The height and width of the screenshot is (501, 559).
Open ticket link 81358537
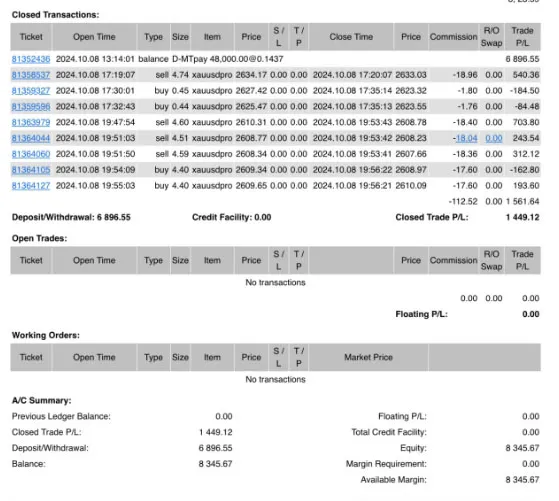pyautogui.click(x=31, y=75)
